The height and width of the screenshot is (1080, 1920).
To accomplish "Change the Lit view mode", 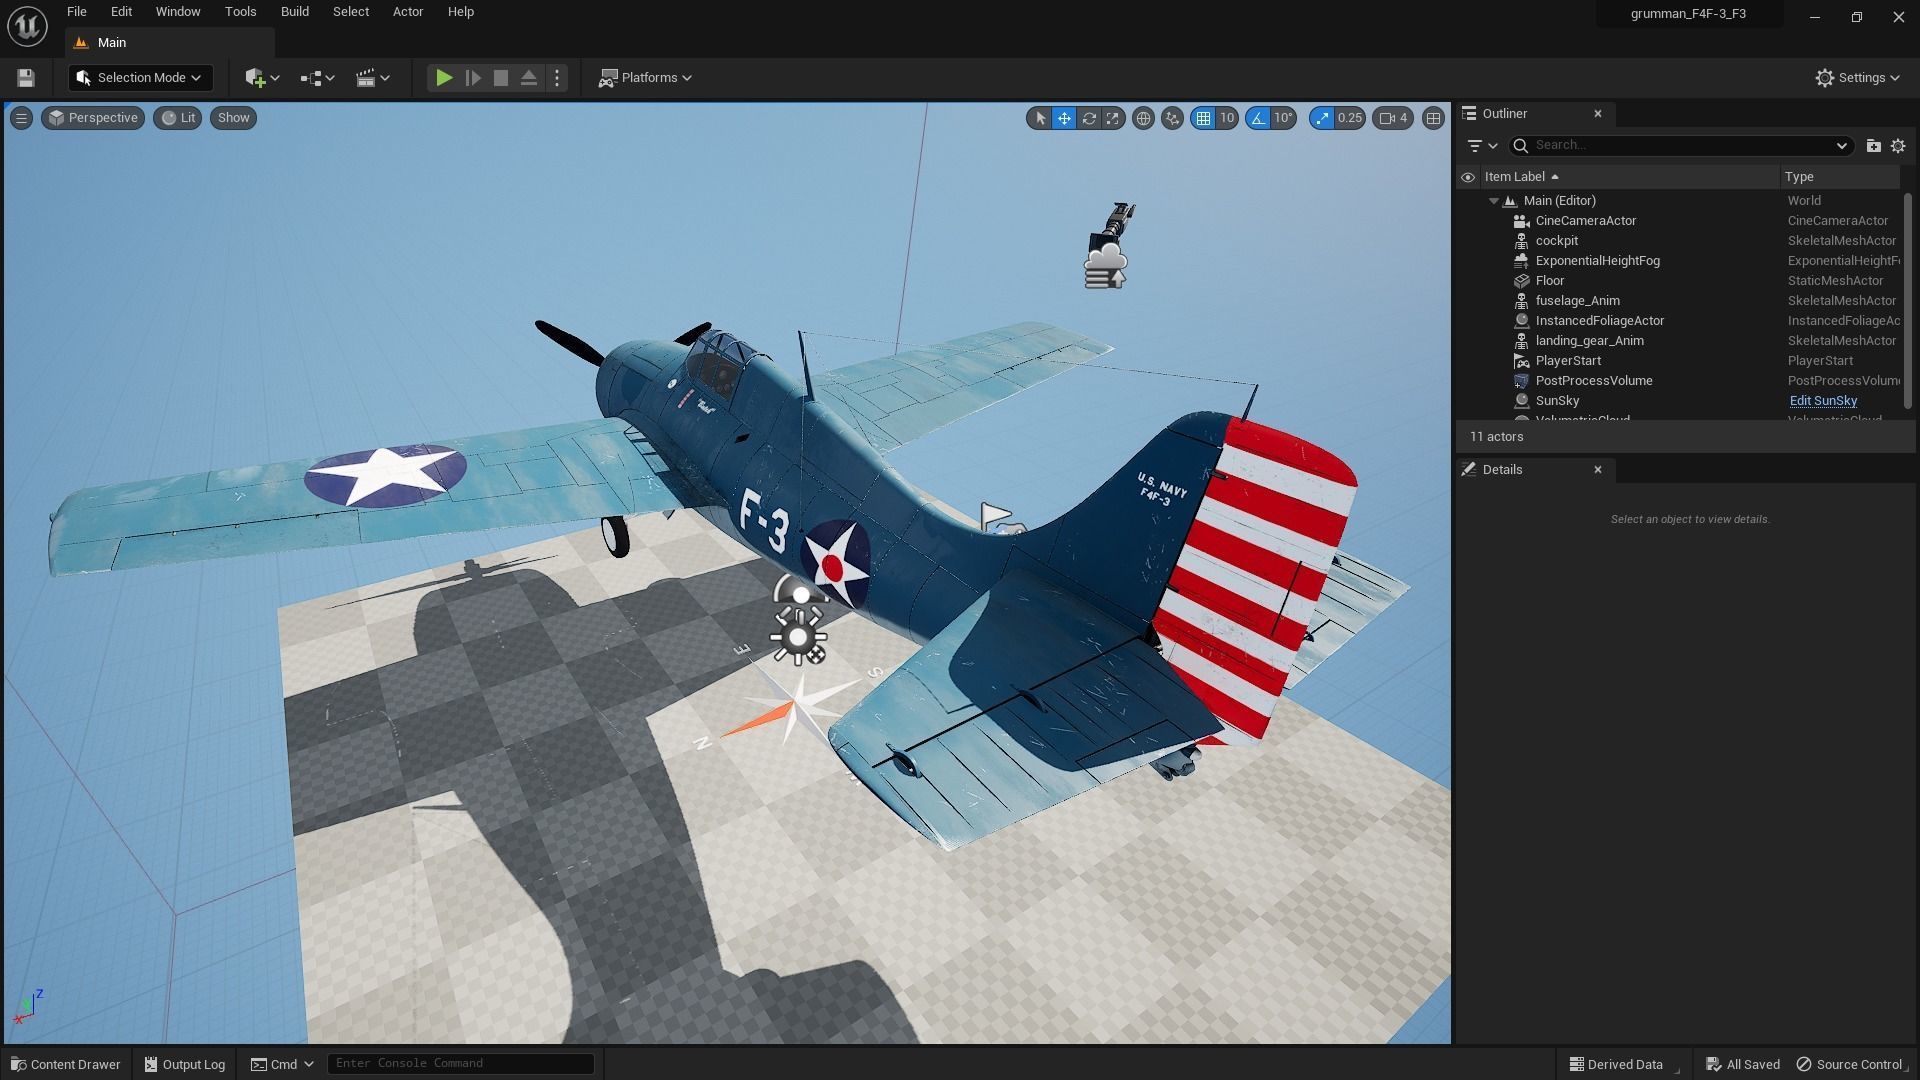I will (x=178, y=118).
